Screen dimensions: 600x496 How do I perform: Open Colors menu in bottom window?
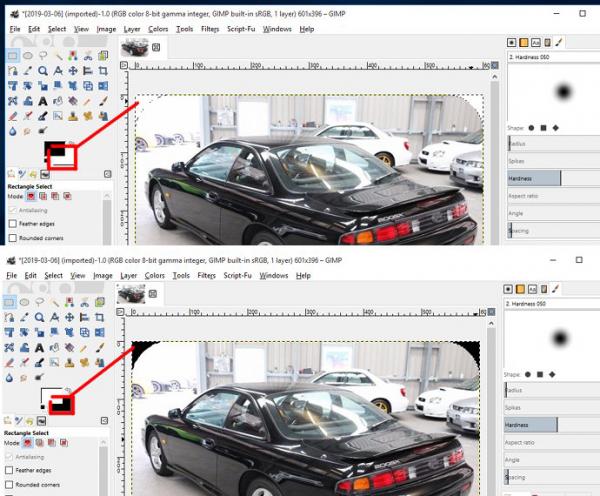[x=155, y=276]
